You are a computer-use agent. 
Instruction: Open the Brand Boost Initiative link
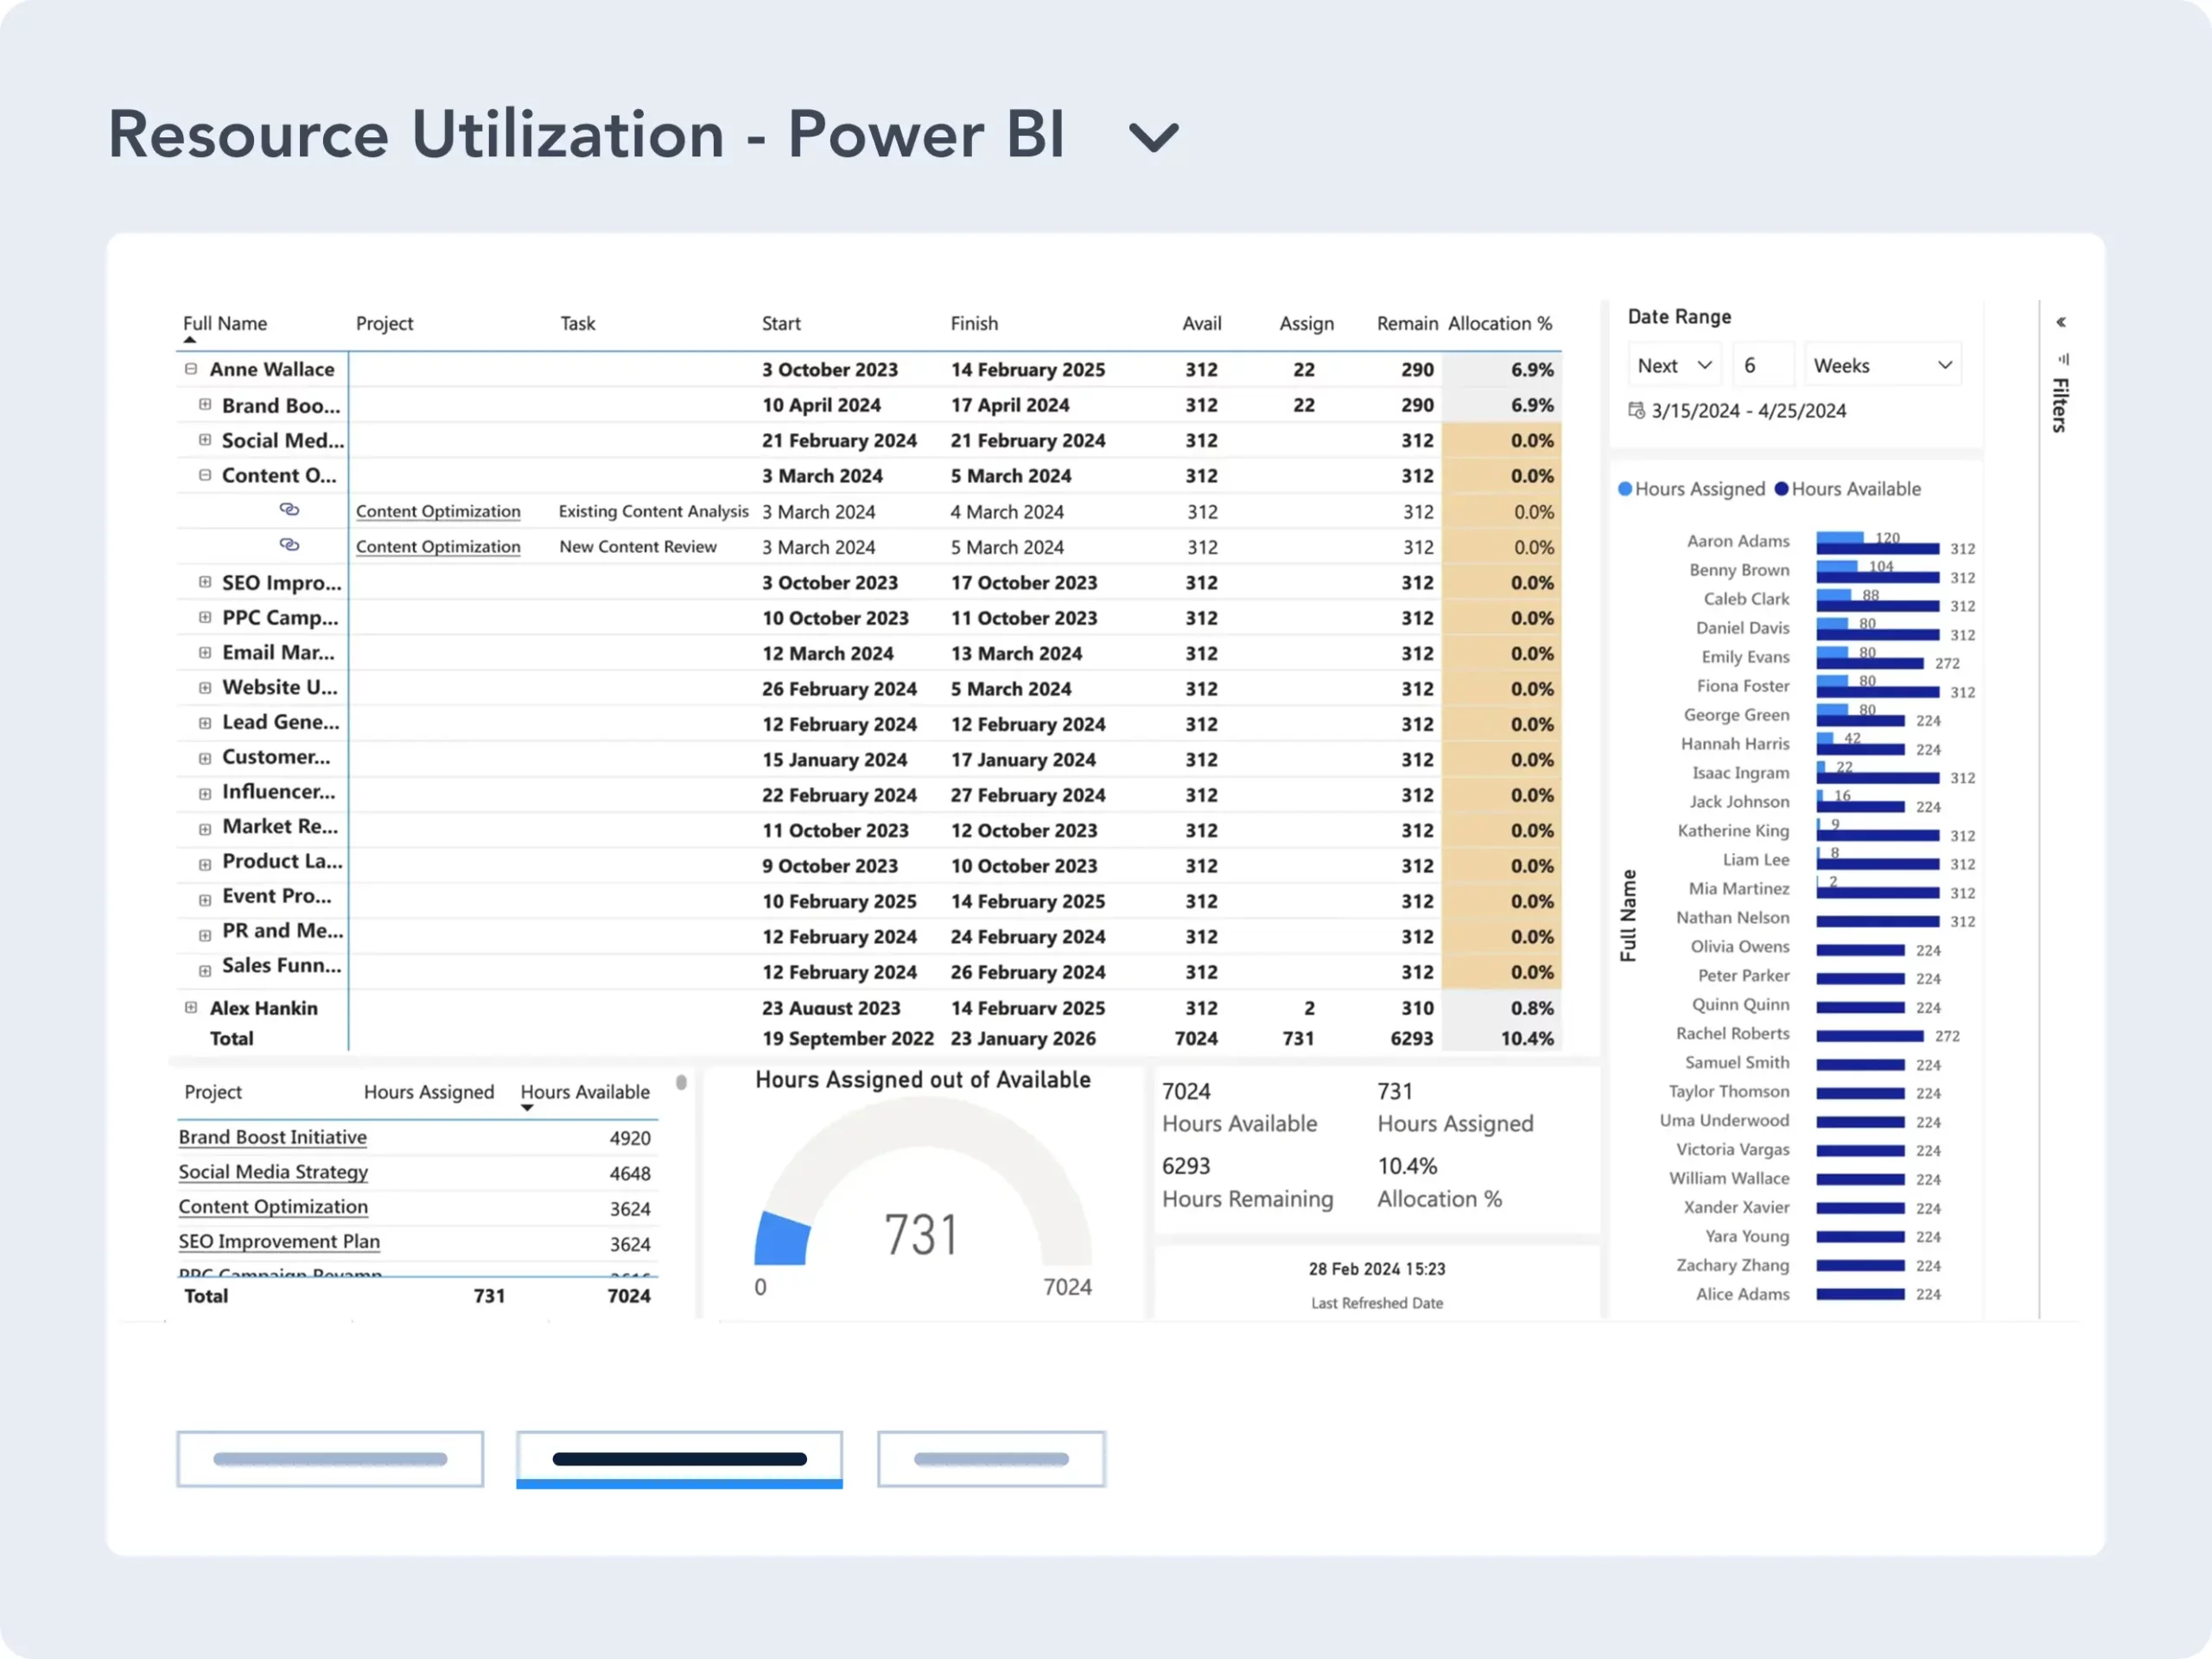point(273,1137)
